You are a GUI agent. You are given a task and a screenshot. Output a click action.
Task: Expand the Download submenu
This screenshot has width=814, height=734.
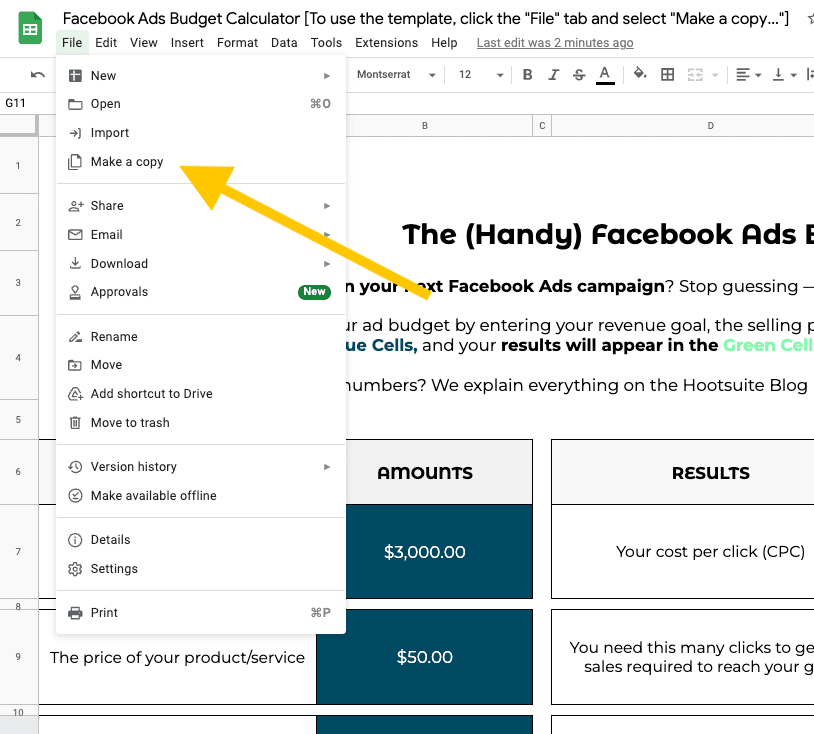119,264
